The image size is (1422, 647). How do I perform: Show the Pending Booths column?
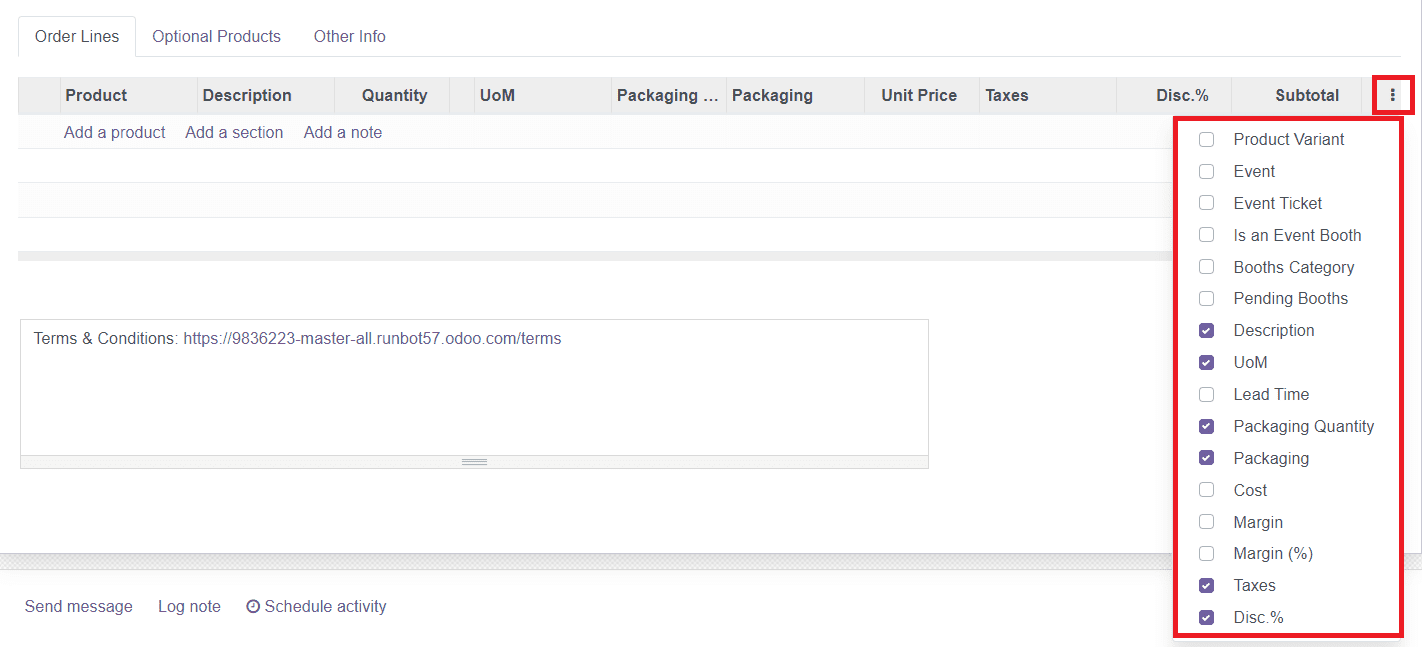[x=1206, y=298]
